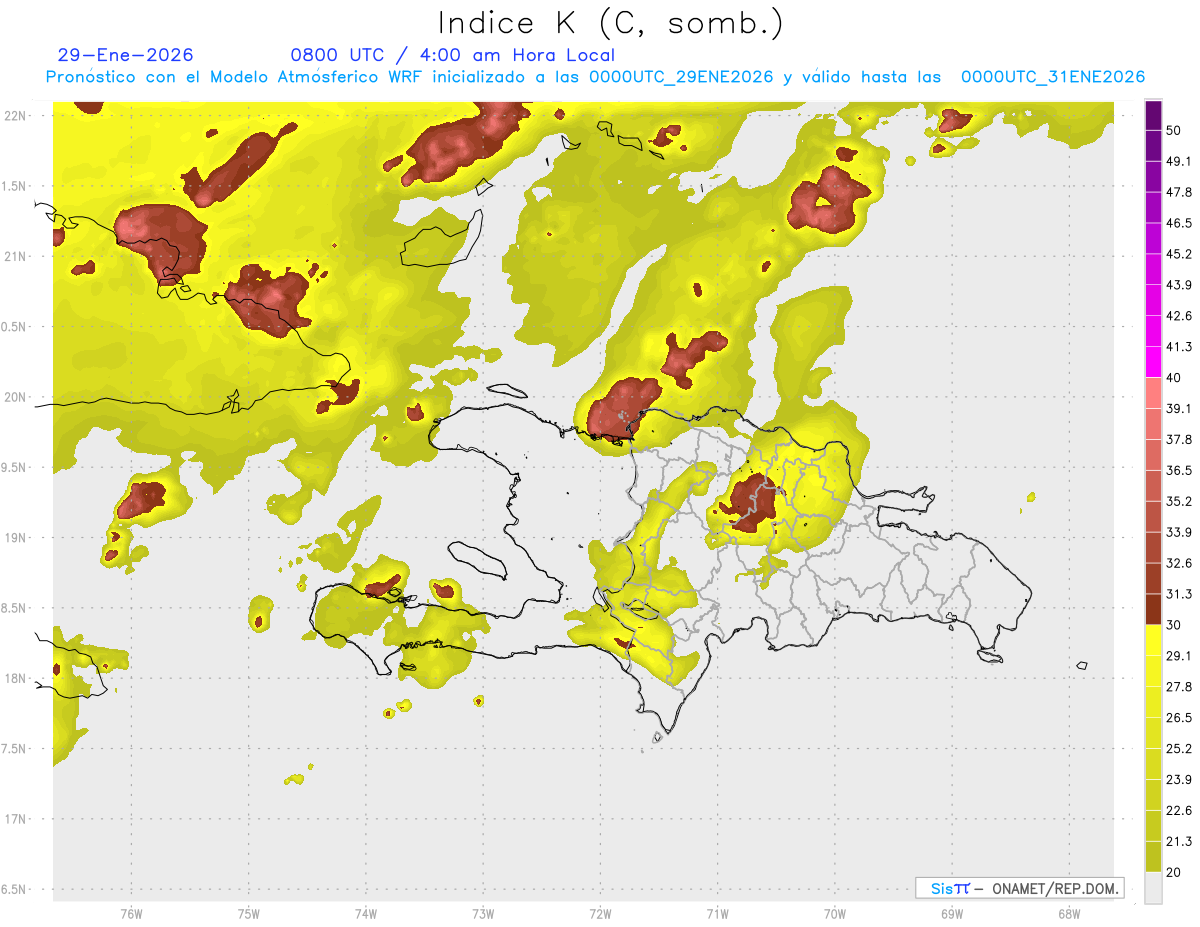
Task: Select the legend value "39.1"
Action: tap(1180, 409)
